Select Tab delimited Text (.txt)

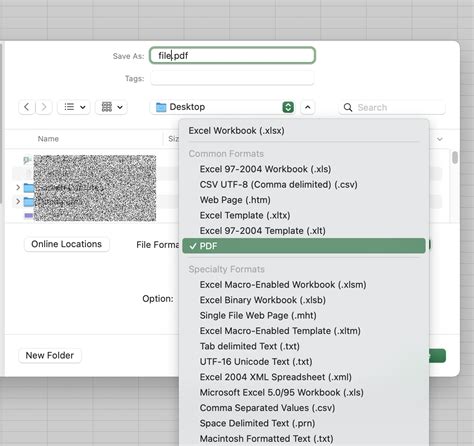pyautogui.click(x=304, y=346)
